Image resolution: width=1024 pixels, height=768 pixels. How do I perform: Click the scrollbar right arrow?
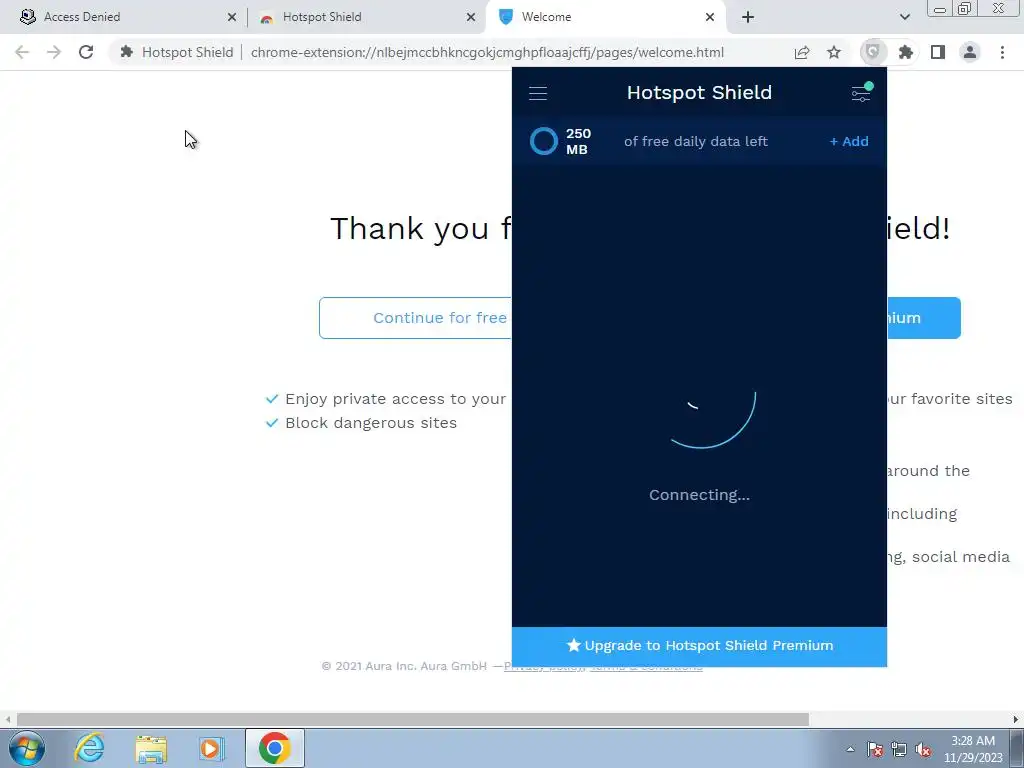point(1016,719)
